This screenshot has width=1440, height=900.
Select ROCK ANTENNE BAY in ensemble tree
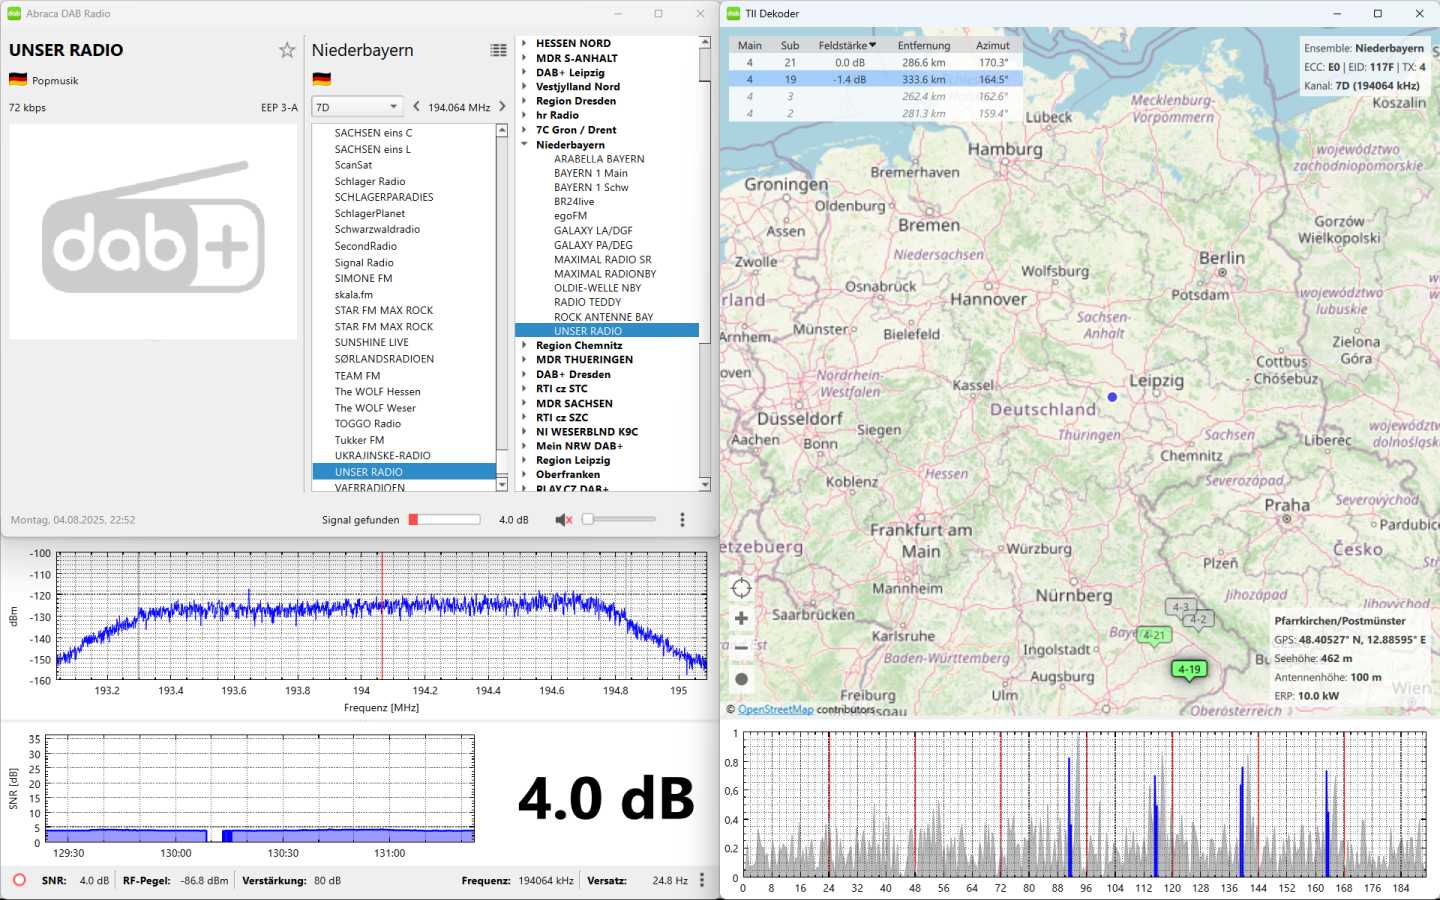(x=603, y=317)
